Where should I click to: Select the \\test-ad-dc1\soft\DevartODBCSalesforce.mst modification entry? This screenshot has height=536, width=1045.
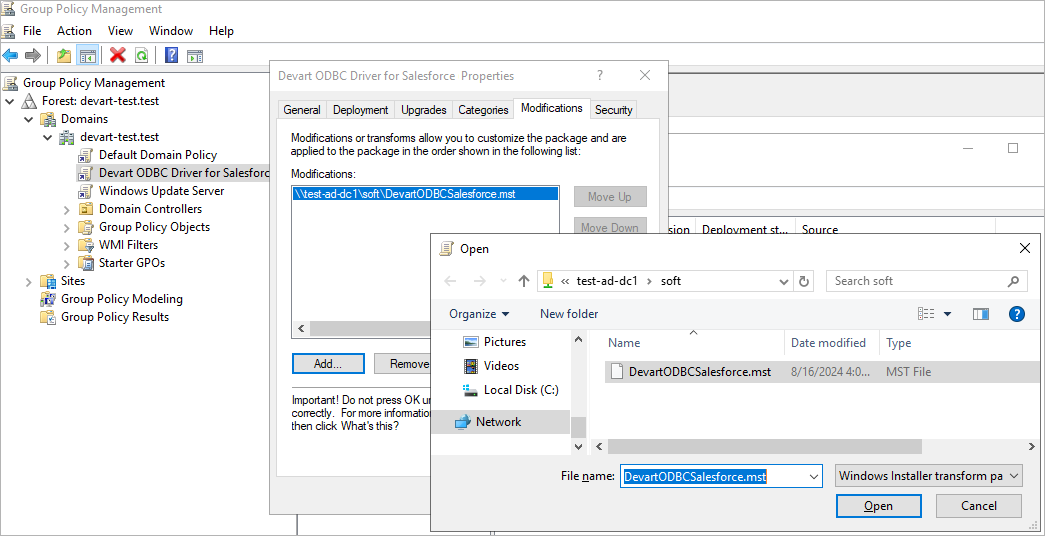[x=425, y=194]
